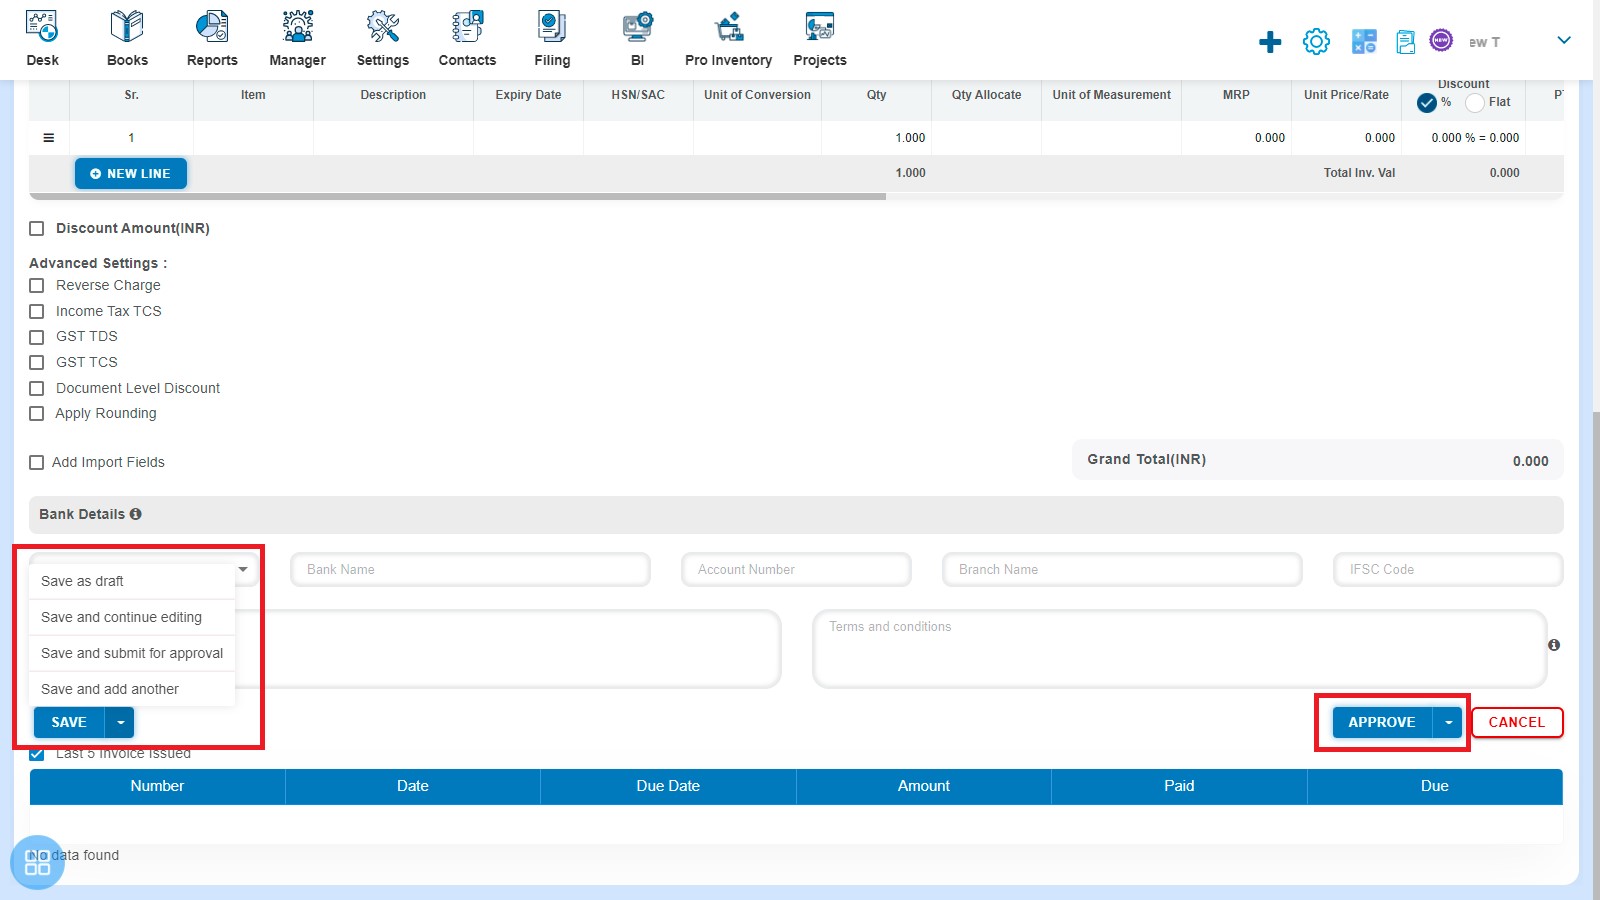Enable Document Level Discount checkbox
Viewport: 1600px width, 900px height.
tap(37, 389)
